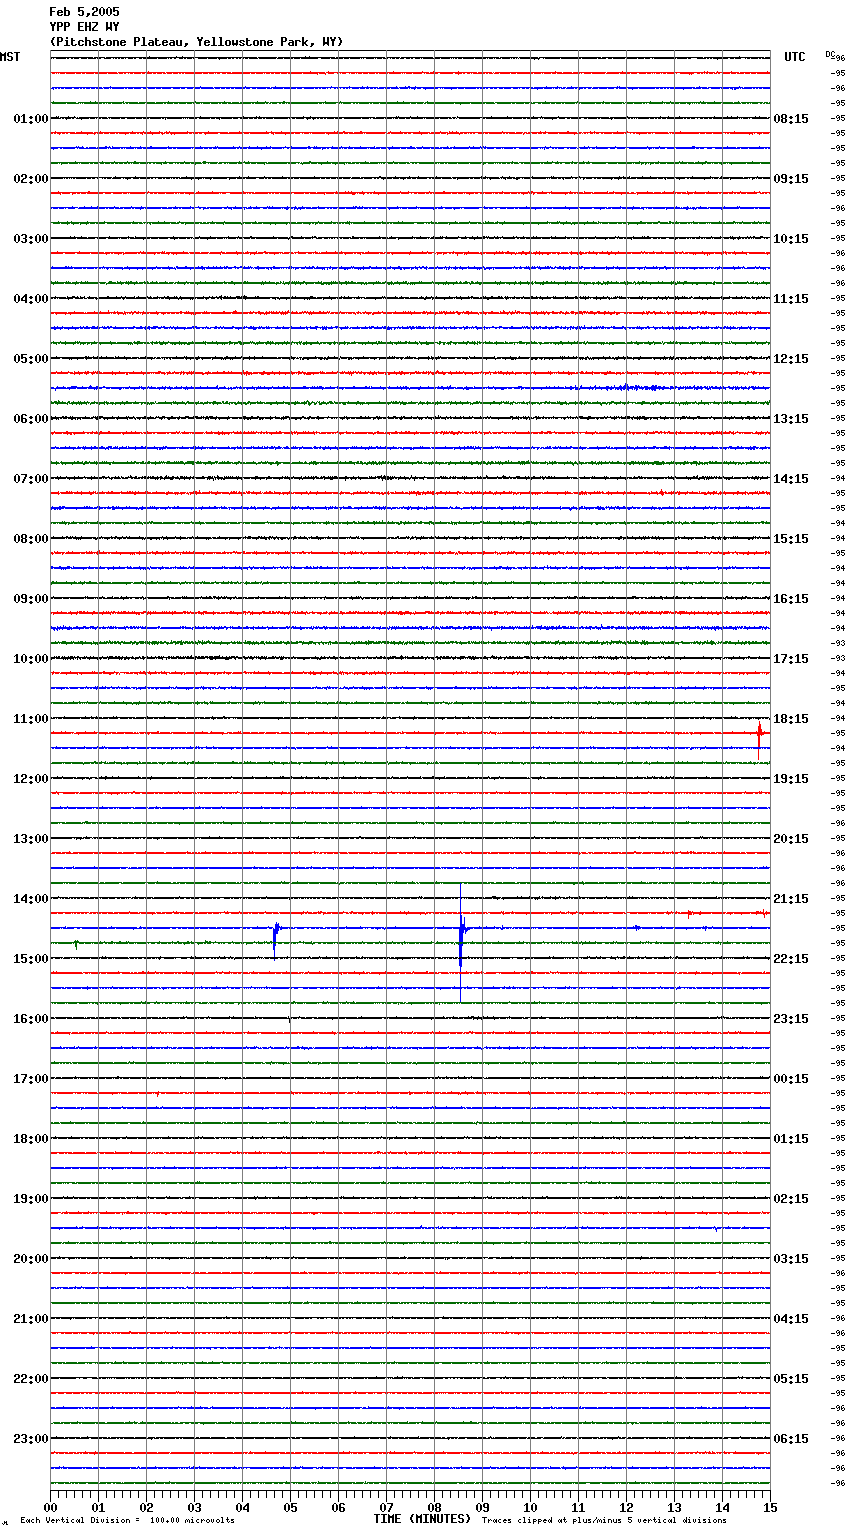This screenshot has height=1534, width=850.
Task: Click the 16:15 UTC time label
Action: 791,599
